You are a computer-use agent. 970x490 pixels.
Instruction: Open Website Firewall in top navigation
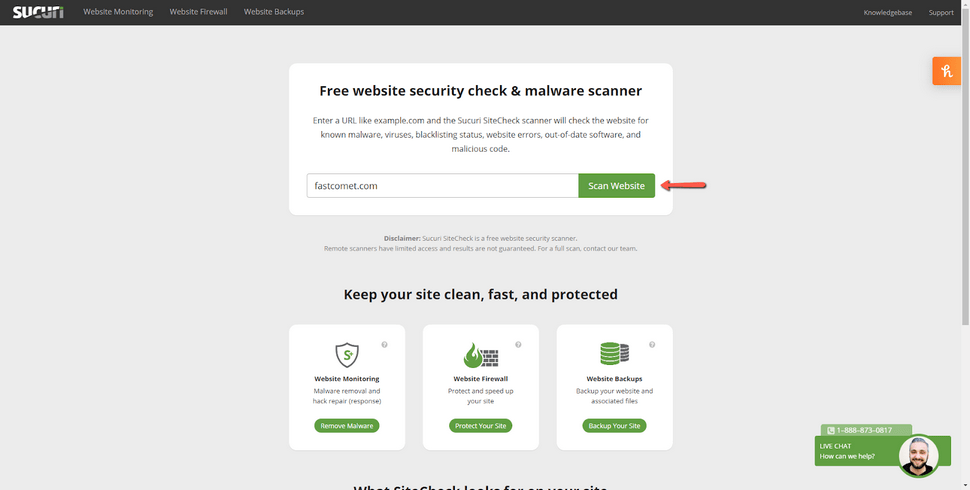[199, 12]
